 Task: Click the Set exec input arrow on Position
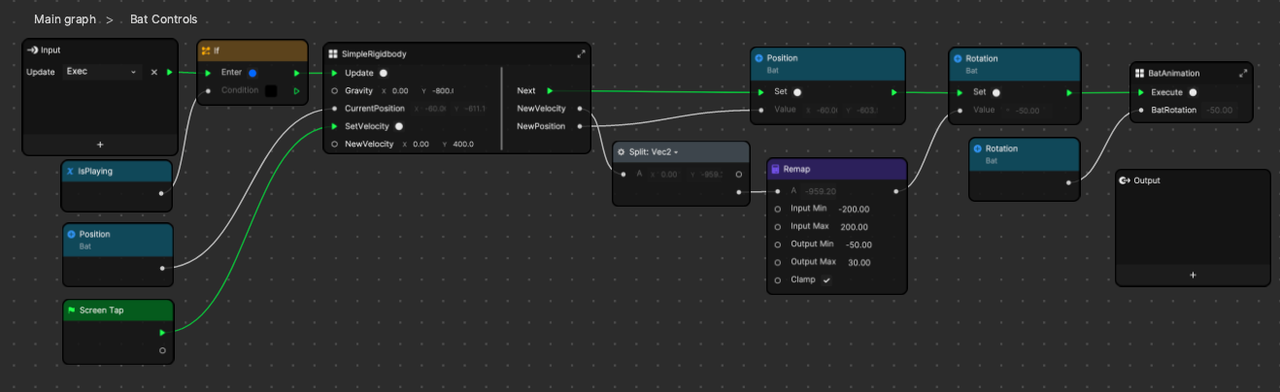coord(761,92)
